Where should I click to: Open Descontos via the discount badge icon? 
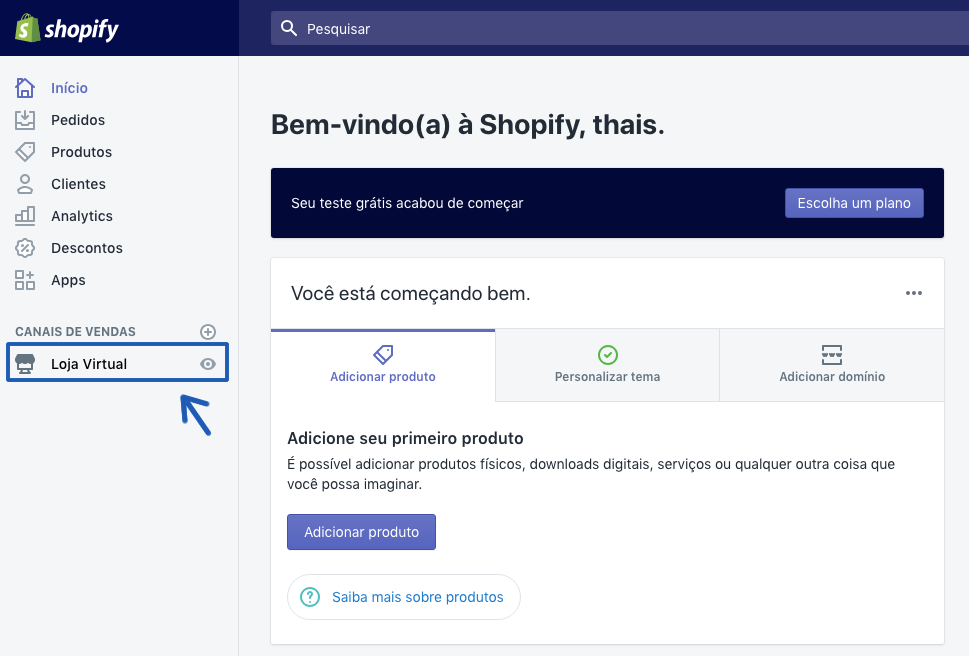tap(25, 248)
